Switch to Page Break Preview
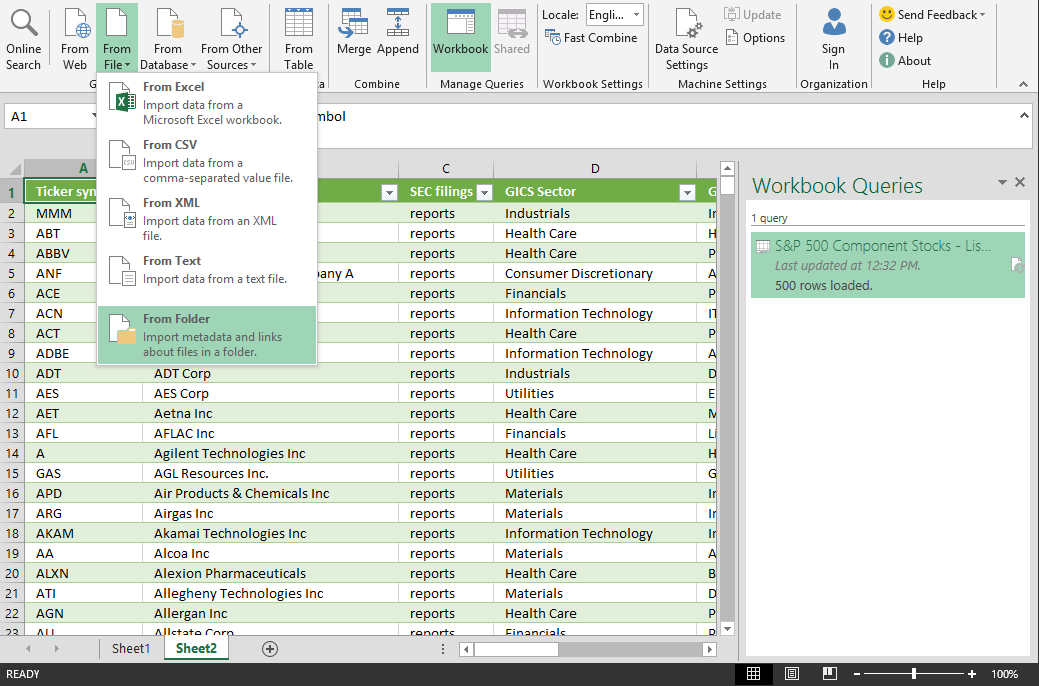This screenshot has width=1039, height=686. pyautogui.click(x=830, y=674)
